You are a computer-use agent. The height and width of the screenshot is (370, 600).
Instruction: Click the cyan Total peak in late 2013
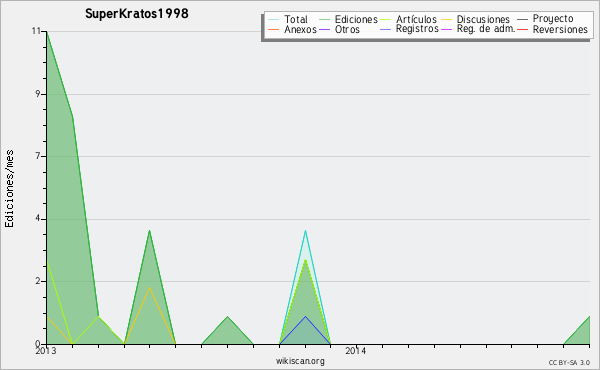[x=305, y=231]
